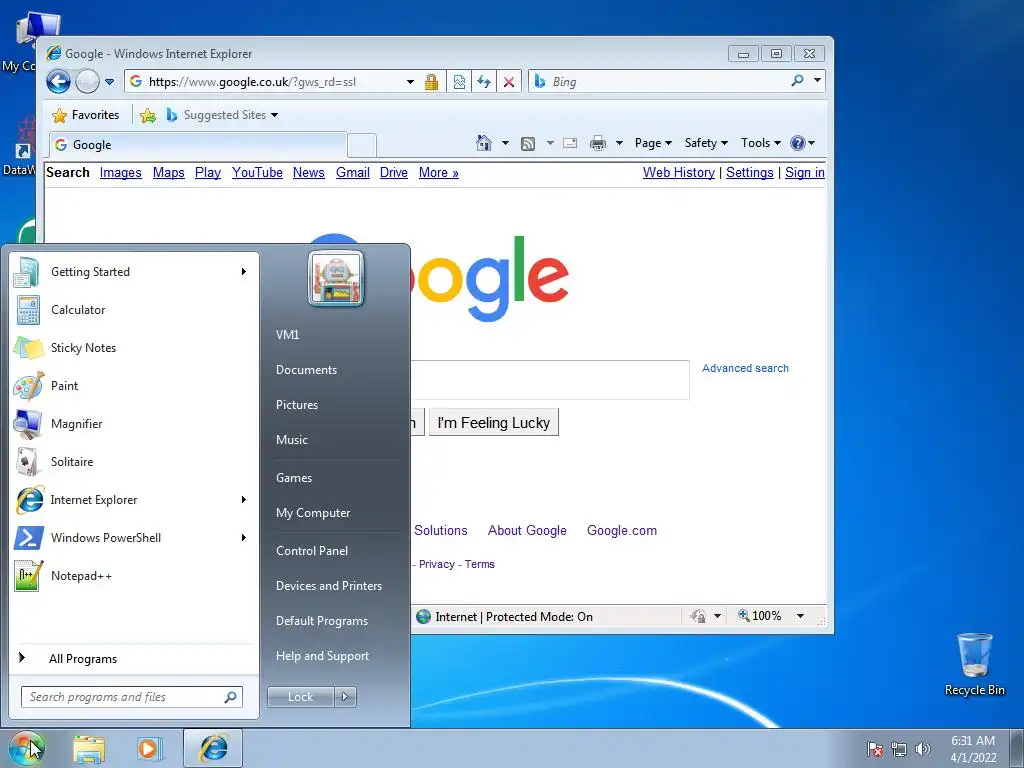Launch Sticky Notes from Start menu
Screen dimensions: 1024x768
[x=133, y=348]
